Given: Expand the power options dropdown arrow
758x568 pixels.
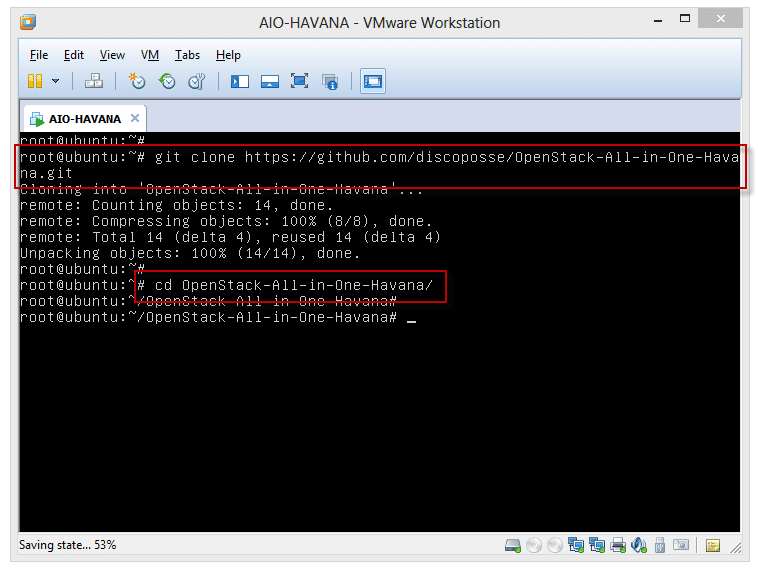Looking at the screenshot, I should click(x=55, y=81).
